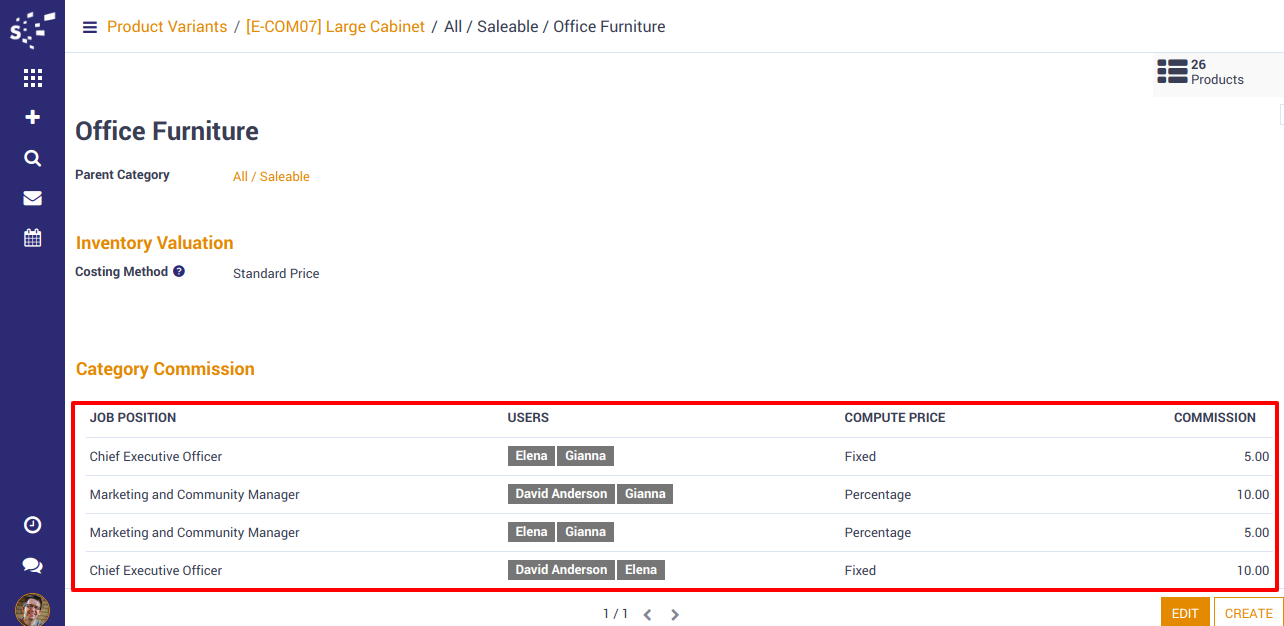Click the user avatar photo
The height and width of the screenshot is (626, 1284).
pyautogui.click(x=32, y=609)
